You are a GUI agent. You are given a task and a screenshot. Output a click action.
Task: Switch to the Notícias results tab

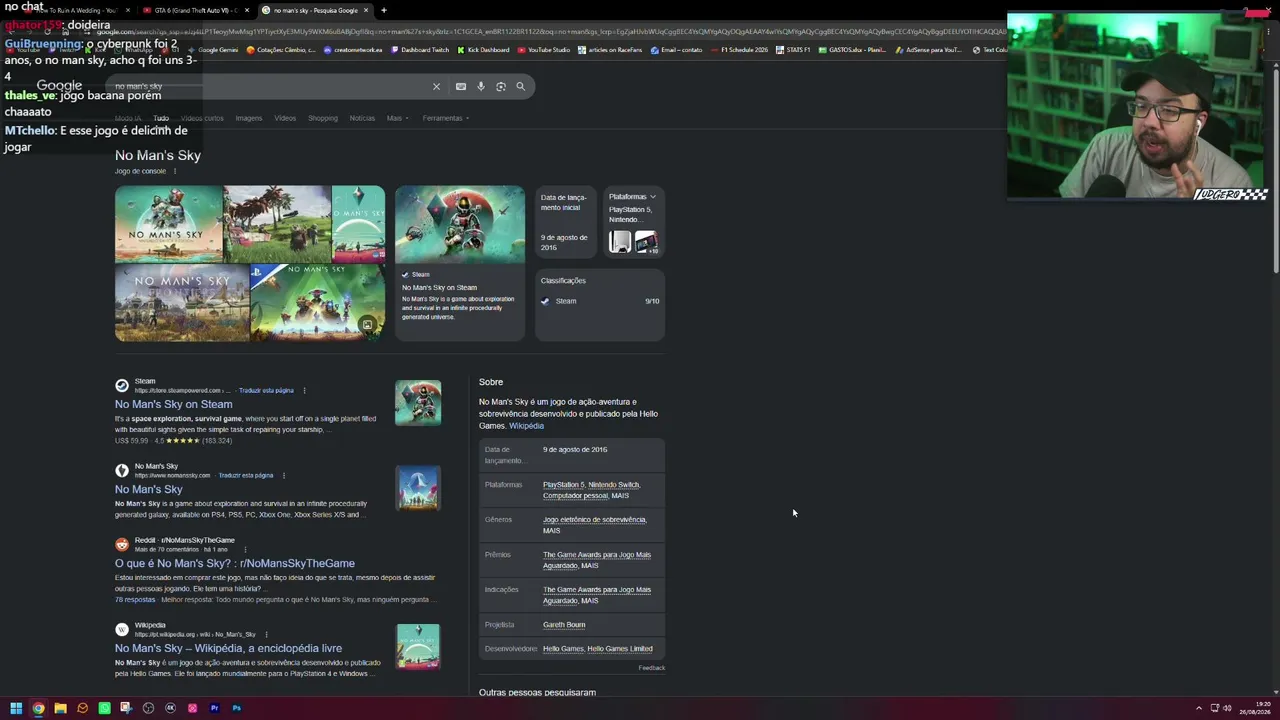point(362,118)
